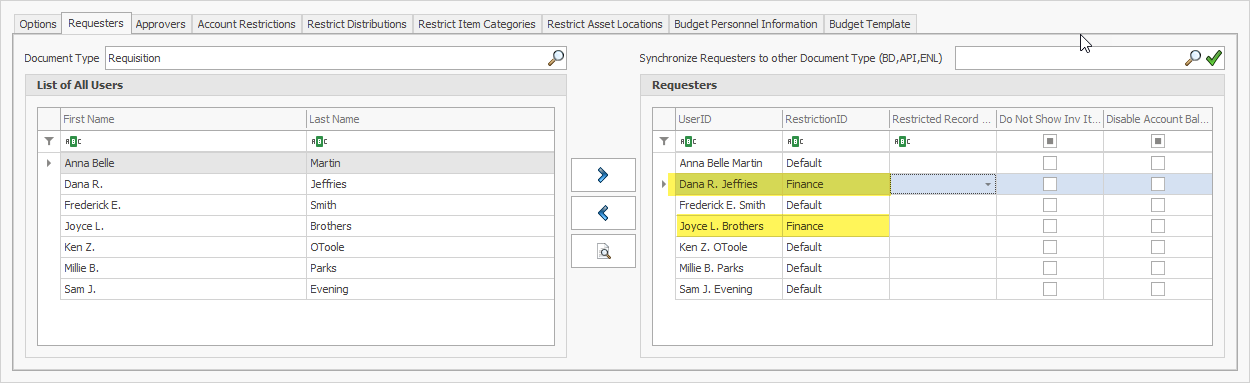Select the Requesters tab
This screenshot has height=383, width=1250.
pyautogui.click(x=96, y=22)
